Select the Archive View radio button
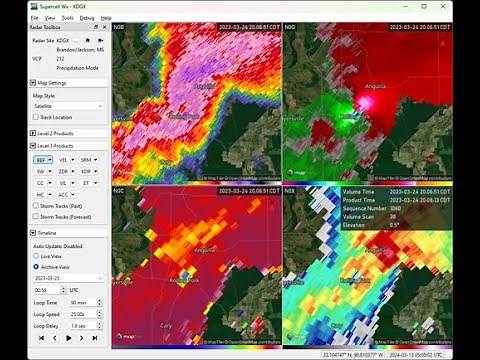This screenshot has width=480, height=360. [x=36, y=267]
